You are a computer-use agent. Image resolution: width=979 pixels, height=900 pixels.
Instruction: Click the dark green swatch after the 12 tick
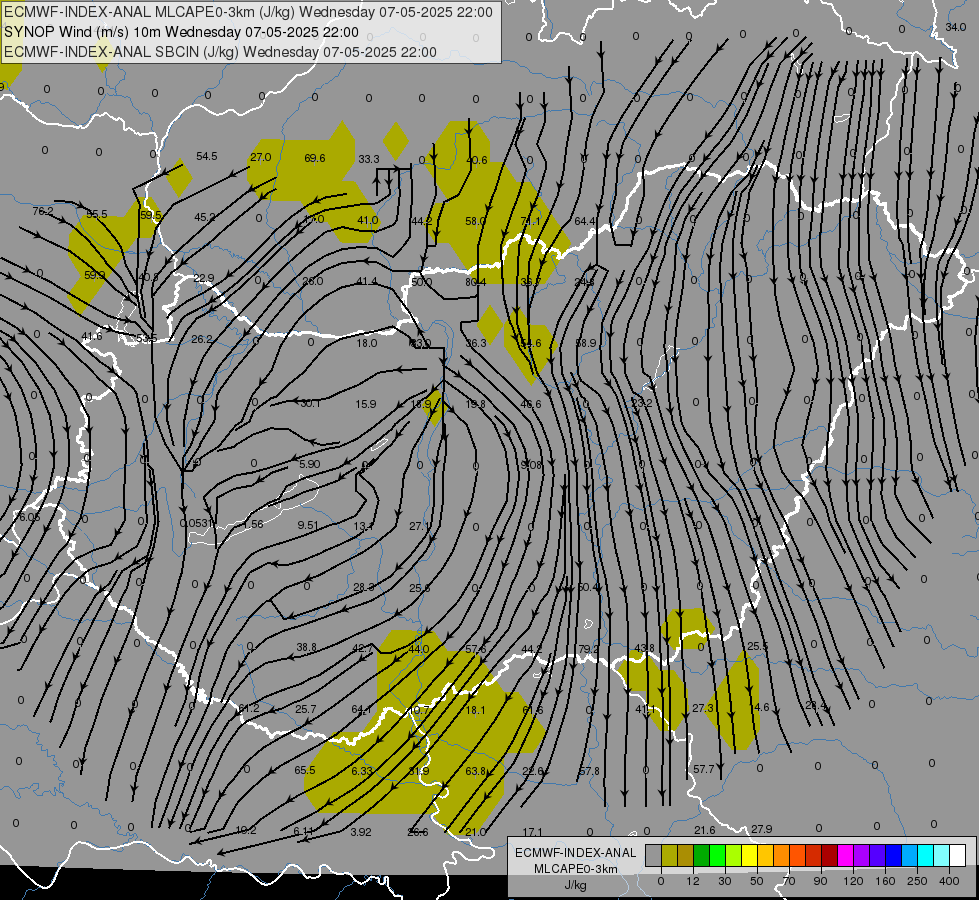(701, 855)
